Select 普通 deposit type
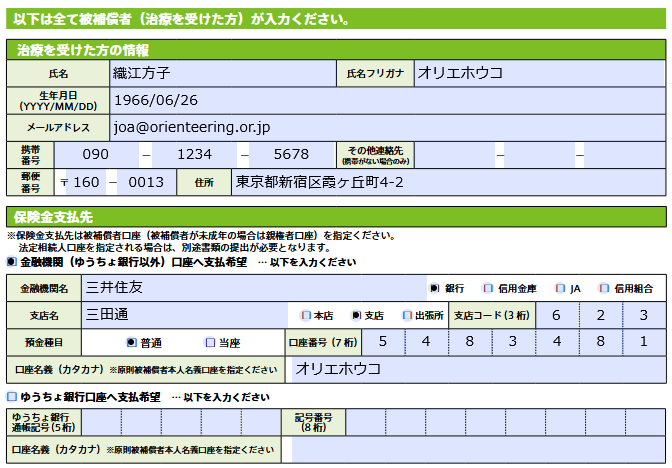This screenshot has height=468, width=672. coord(131,342)
